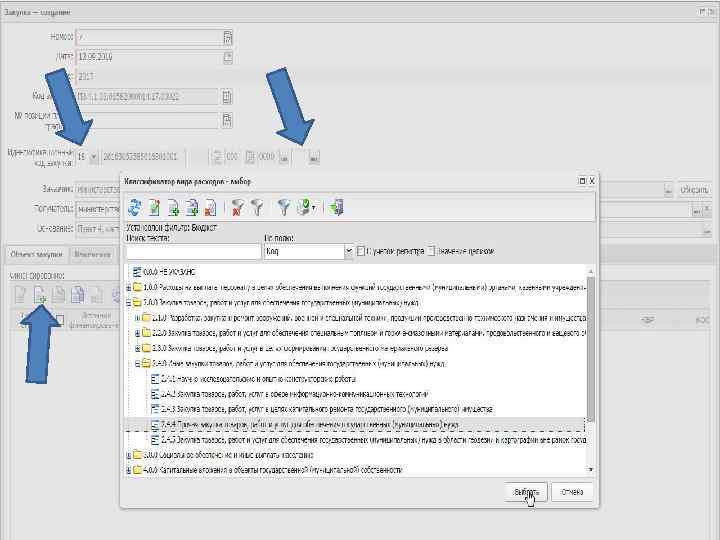Click the create new record icon in dialog
This screenshot has height=540, width=720.
click(173, 208)
